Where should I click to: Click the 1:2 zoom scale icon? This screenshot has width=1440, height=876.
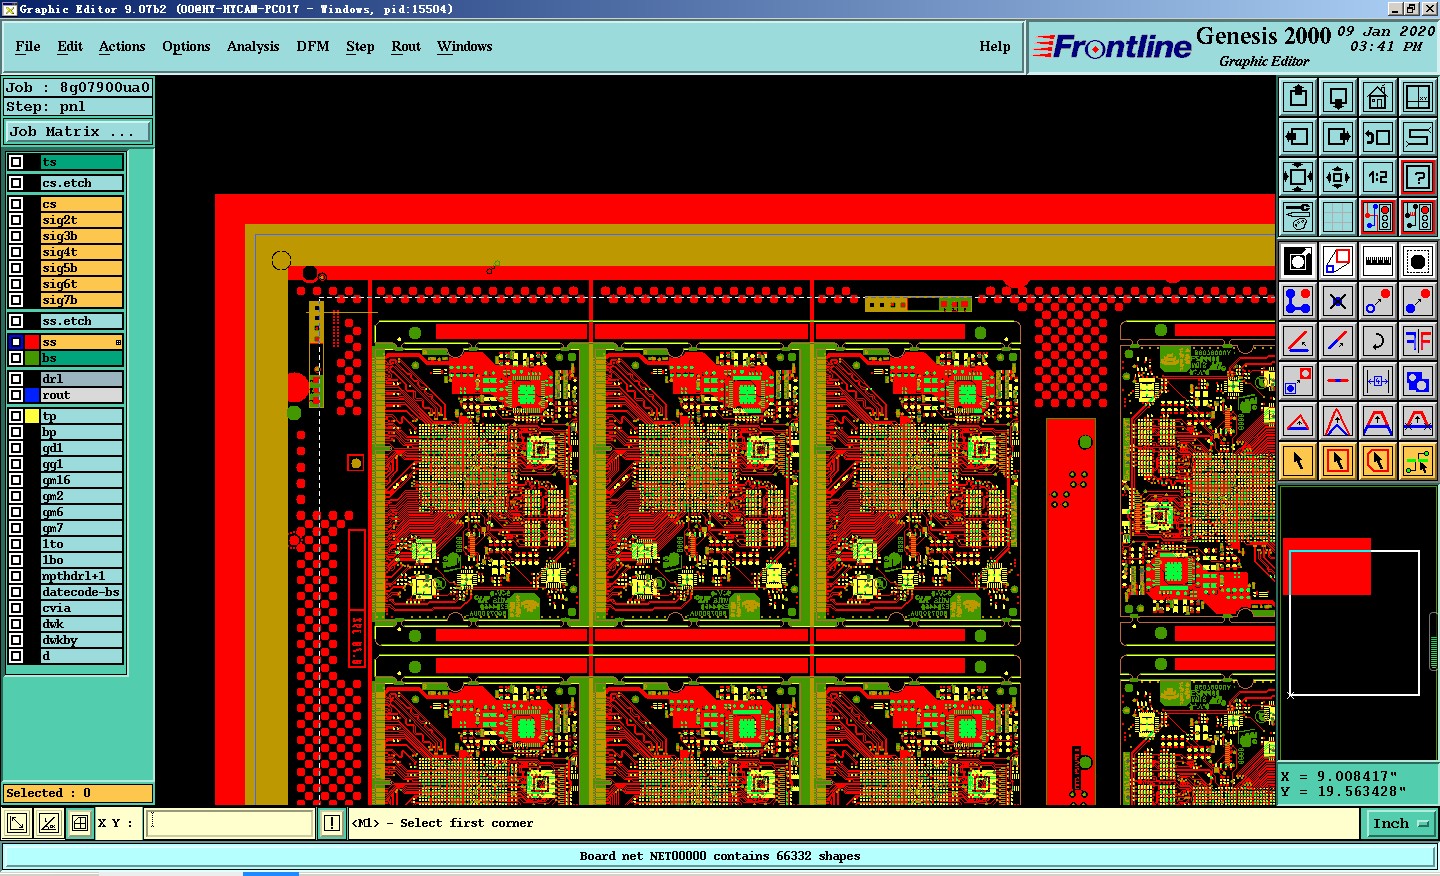tap(1378, 177)
